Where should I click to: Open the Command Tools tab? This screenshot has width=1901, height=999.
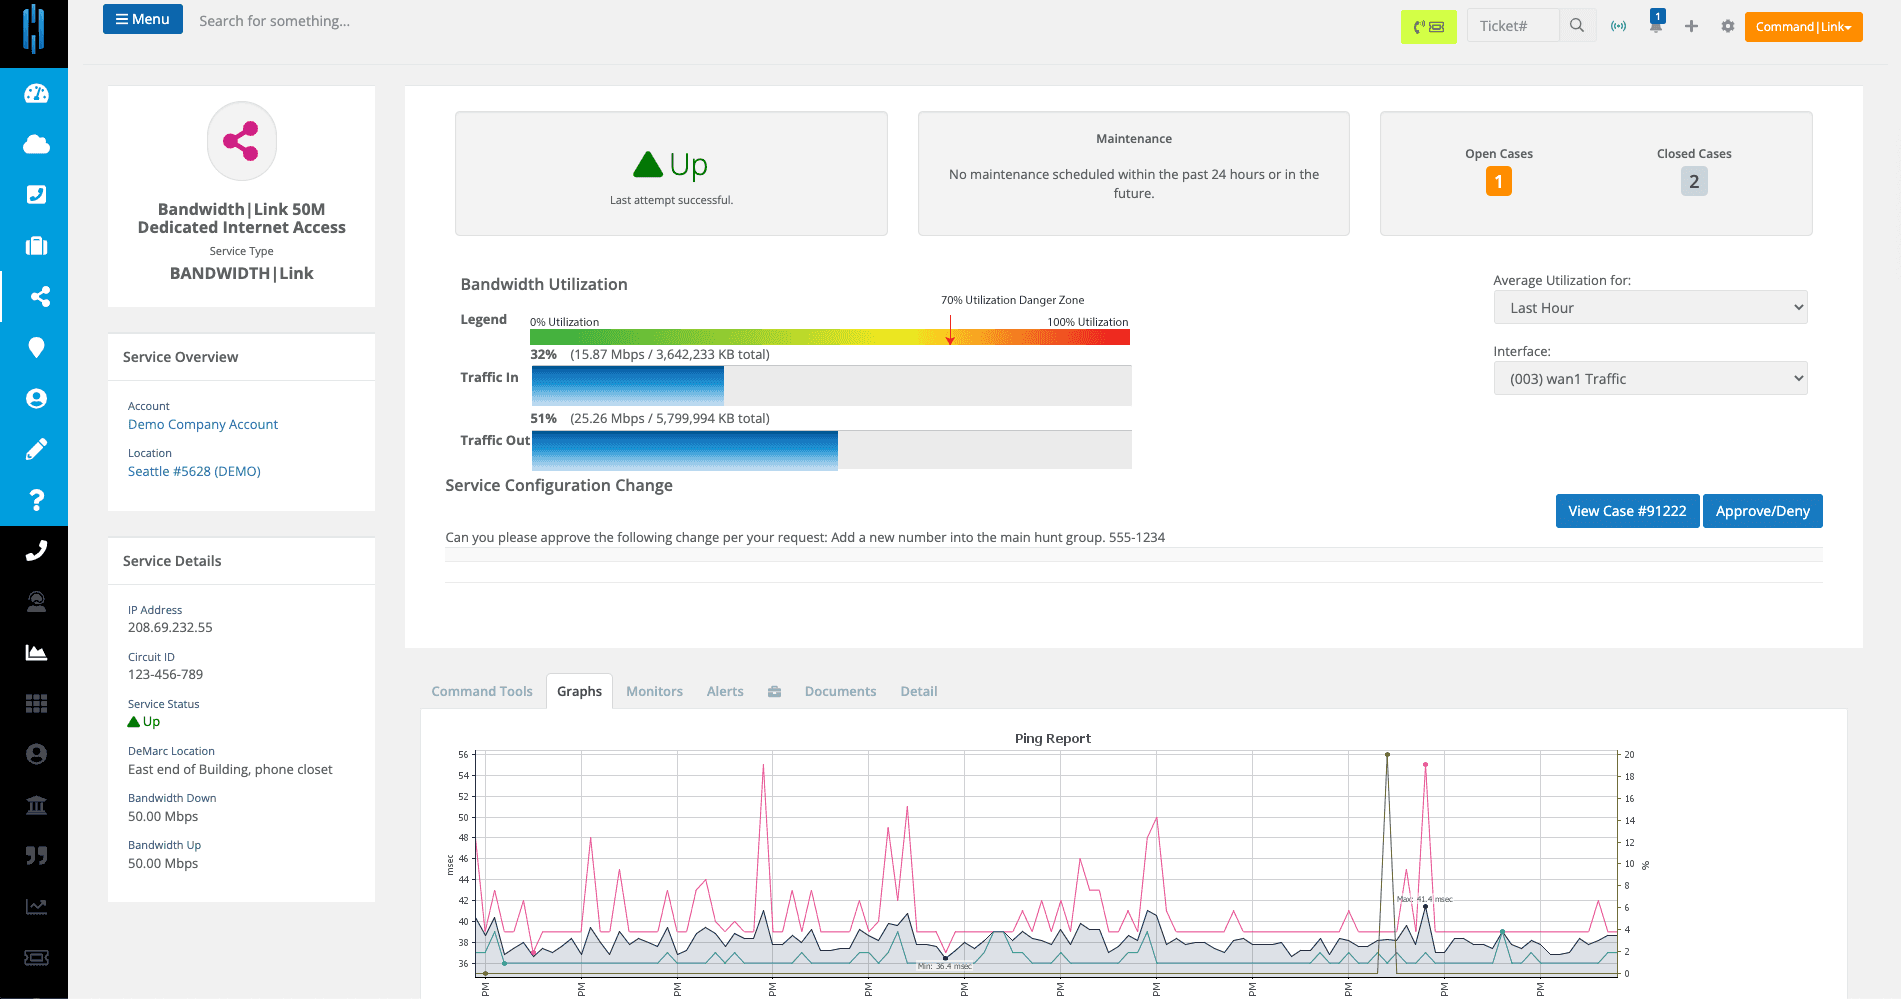(482, 692)
